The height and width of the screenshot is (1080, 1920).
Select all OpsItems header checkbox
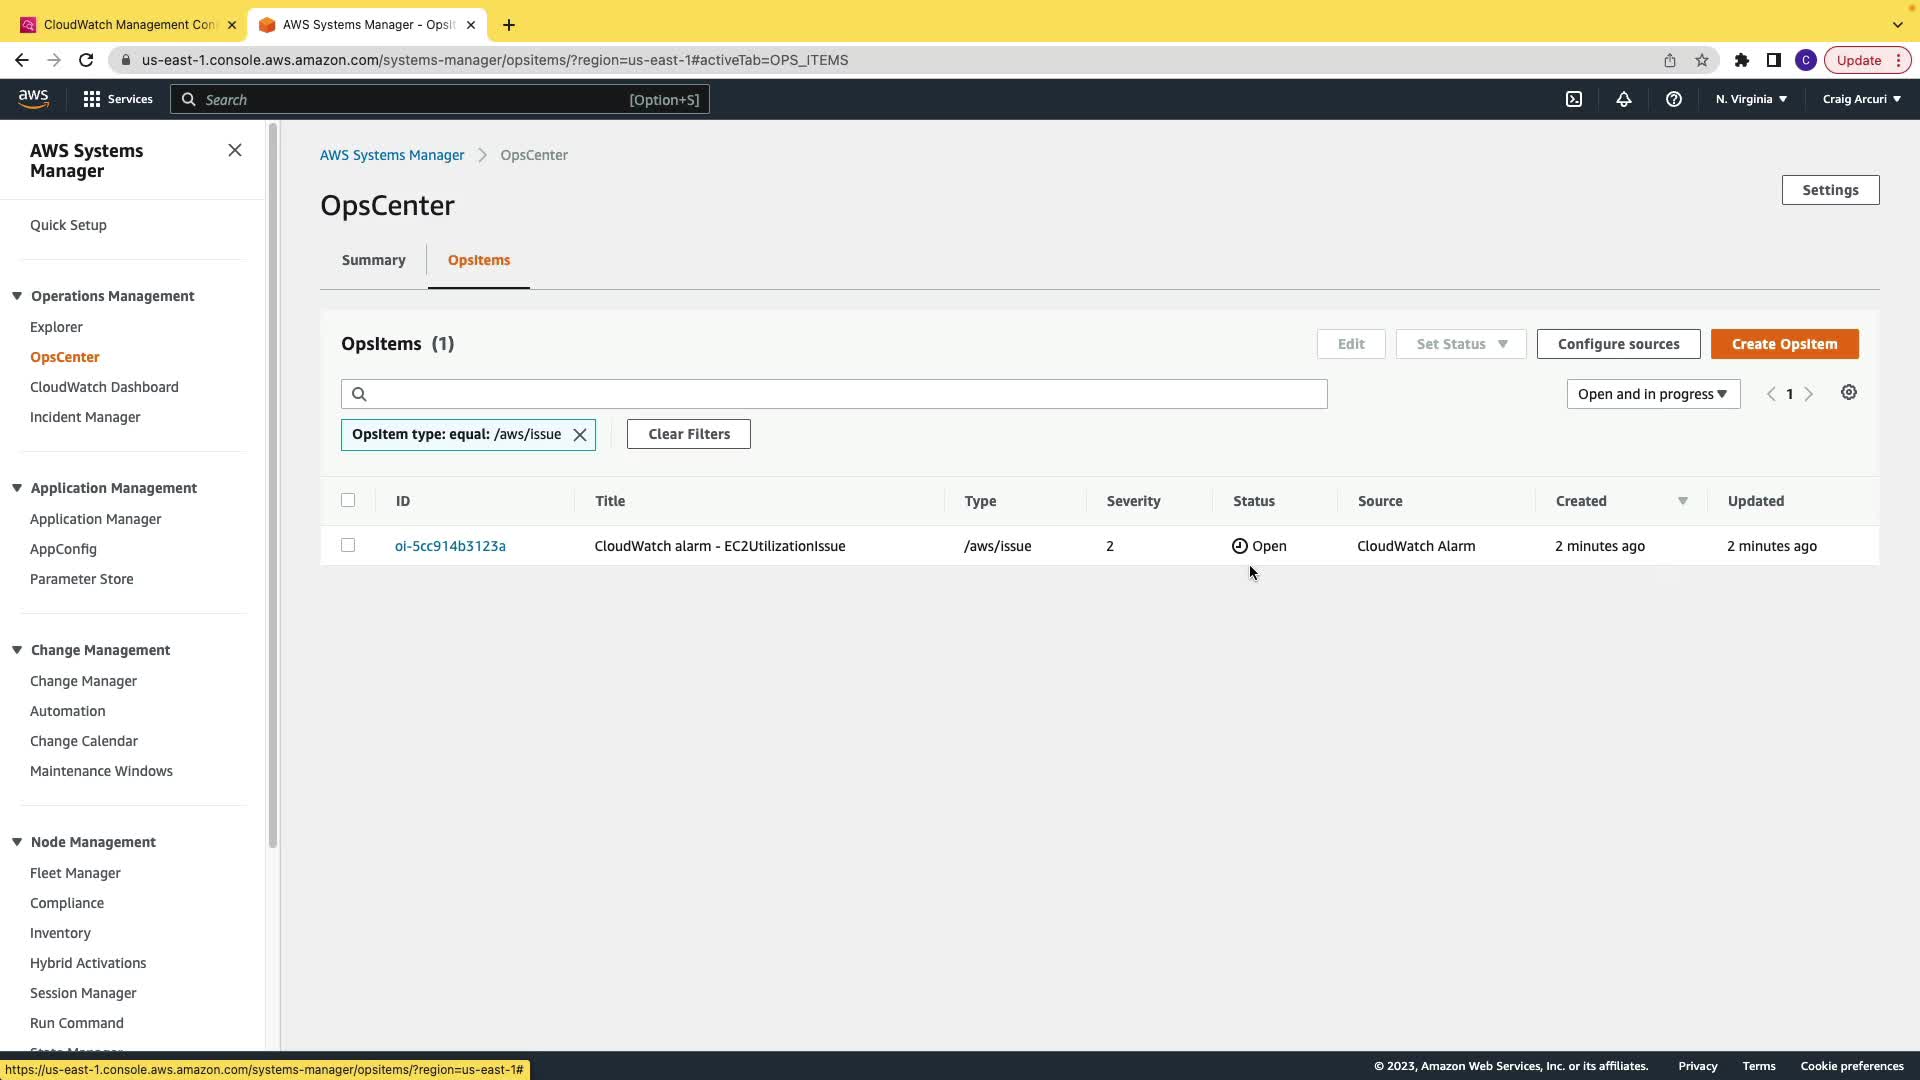pos(348,500)
